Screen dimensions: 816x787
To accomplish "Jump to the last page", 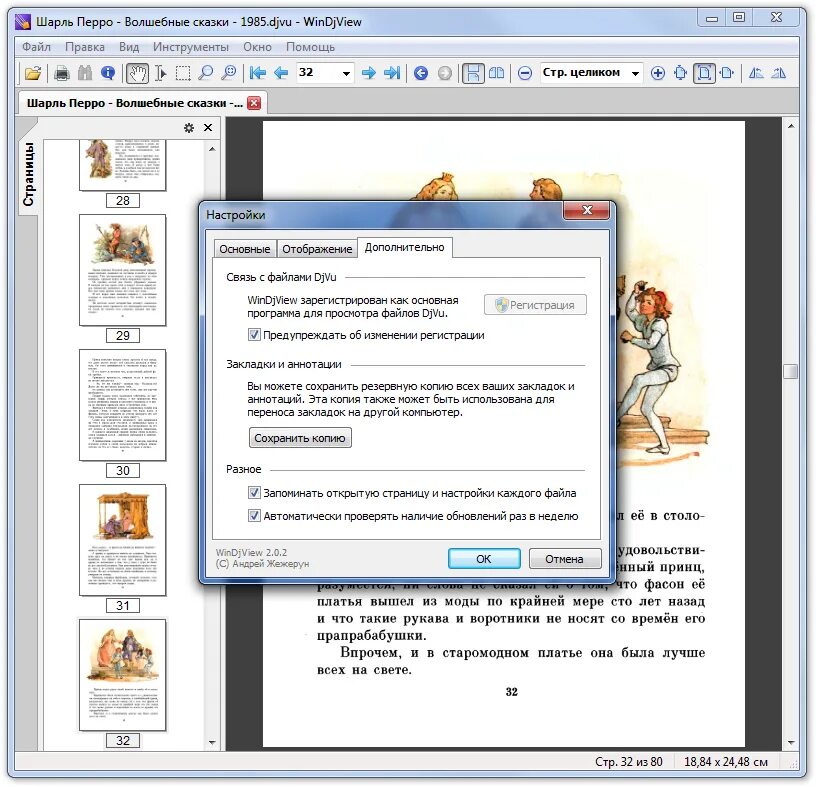I will point(392,73).
